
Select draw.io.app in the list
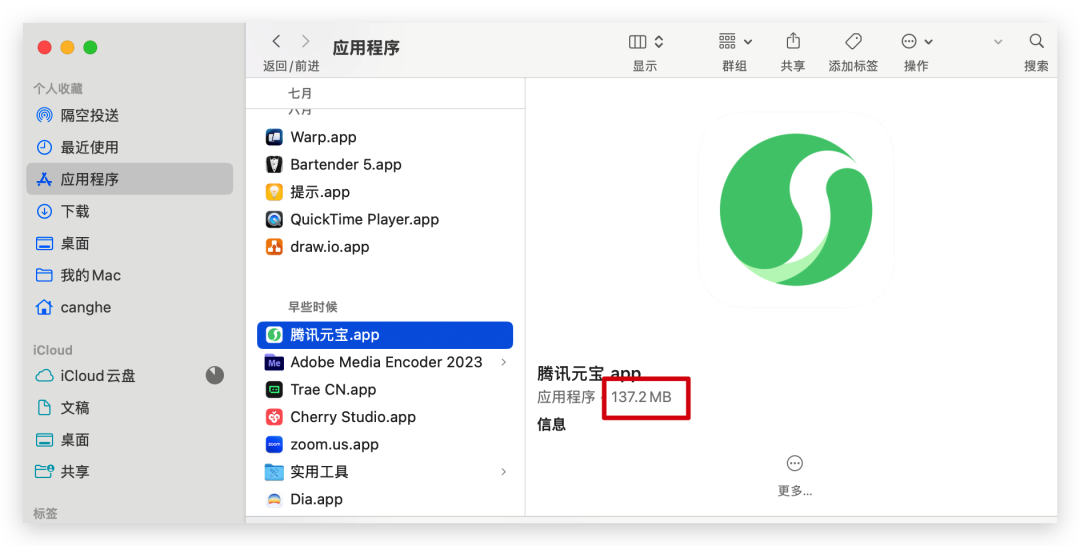click(385, 246)
